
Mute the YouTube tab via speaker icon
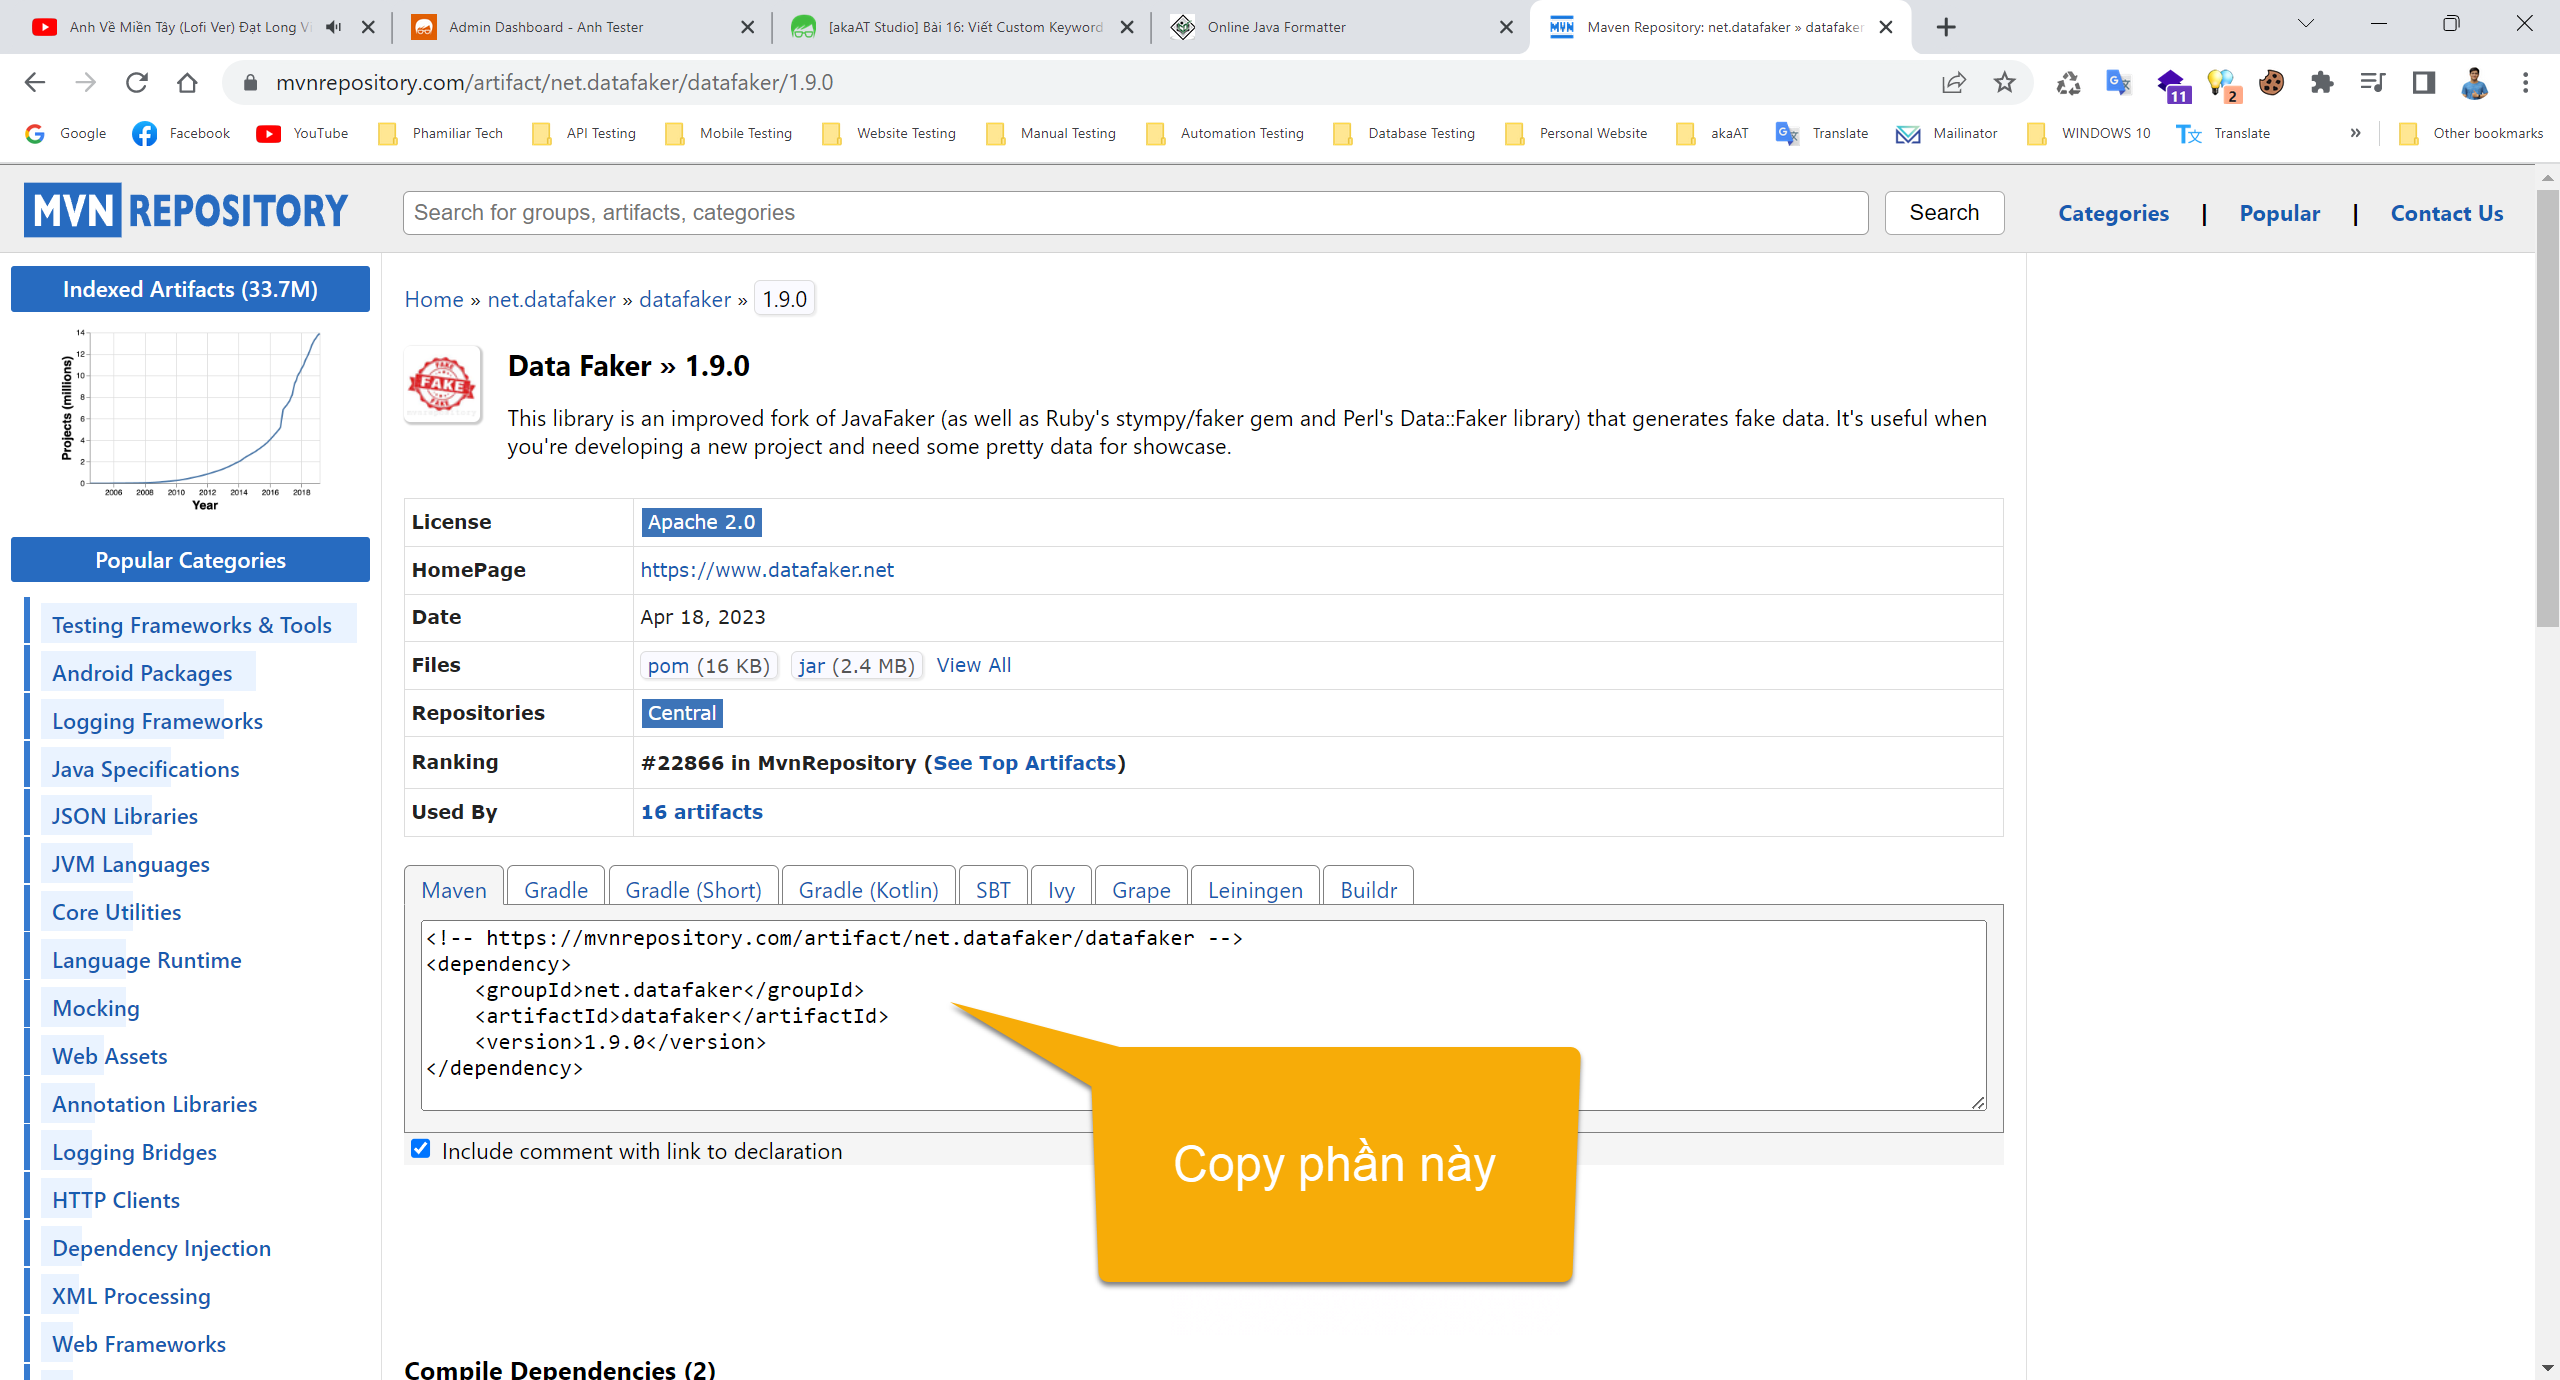pos(334,27)
